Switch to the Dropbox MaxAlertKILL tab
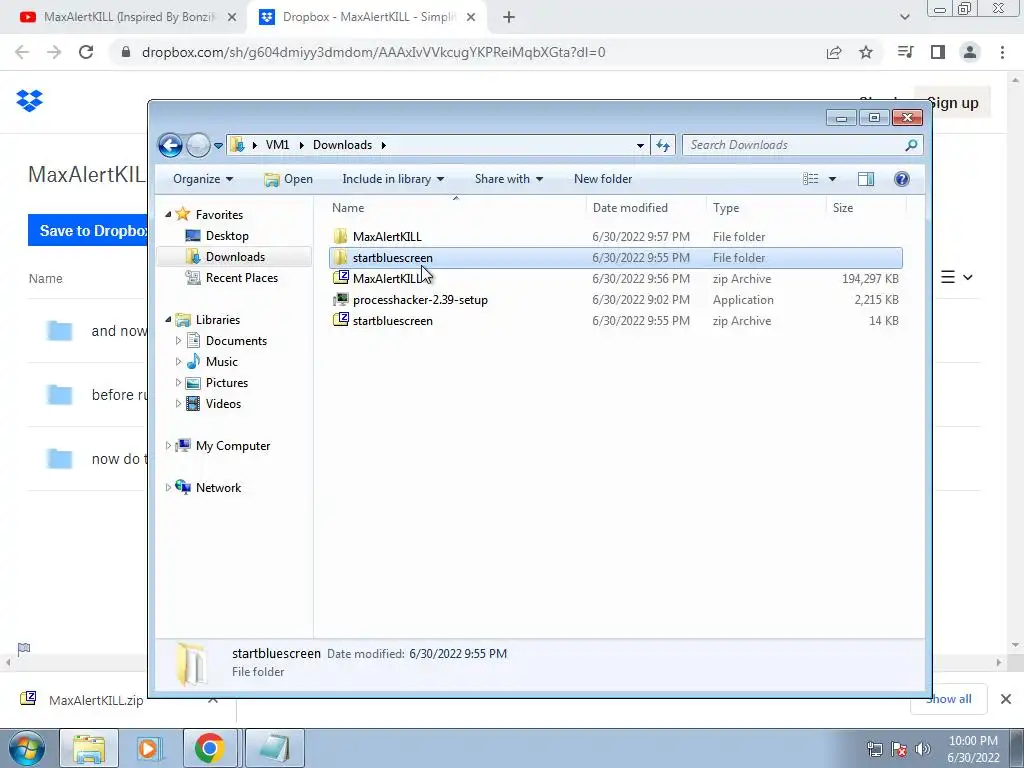Image resolution: width=1024 pixels, height=768 pixels. (x=366, y=18)
